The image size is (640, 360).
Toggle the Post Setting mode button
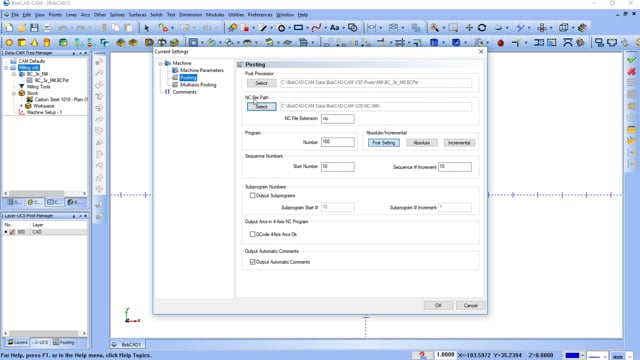tap(384, 143)
